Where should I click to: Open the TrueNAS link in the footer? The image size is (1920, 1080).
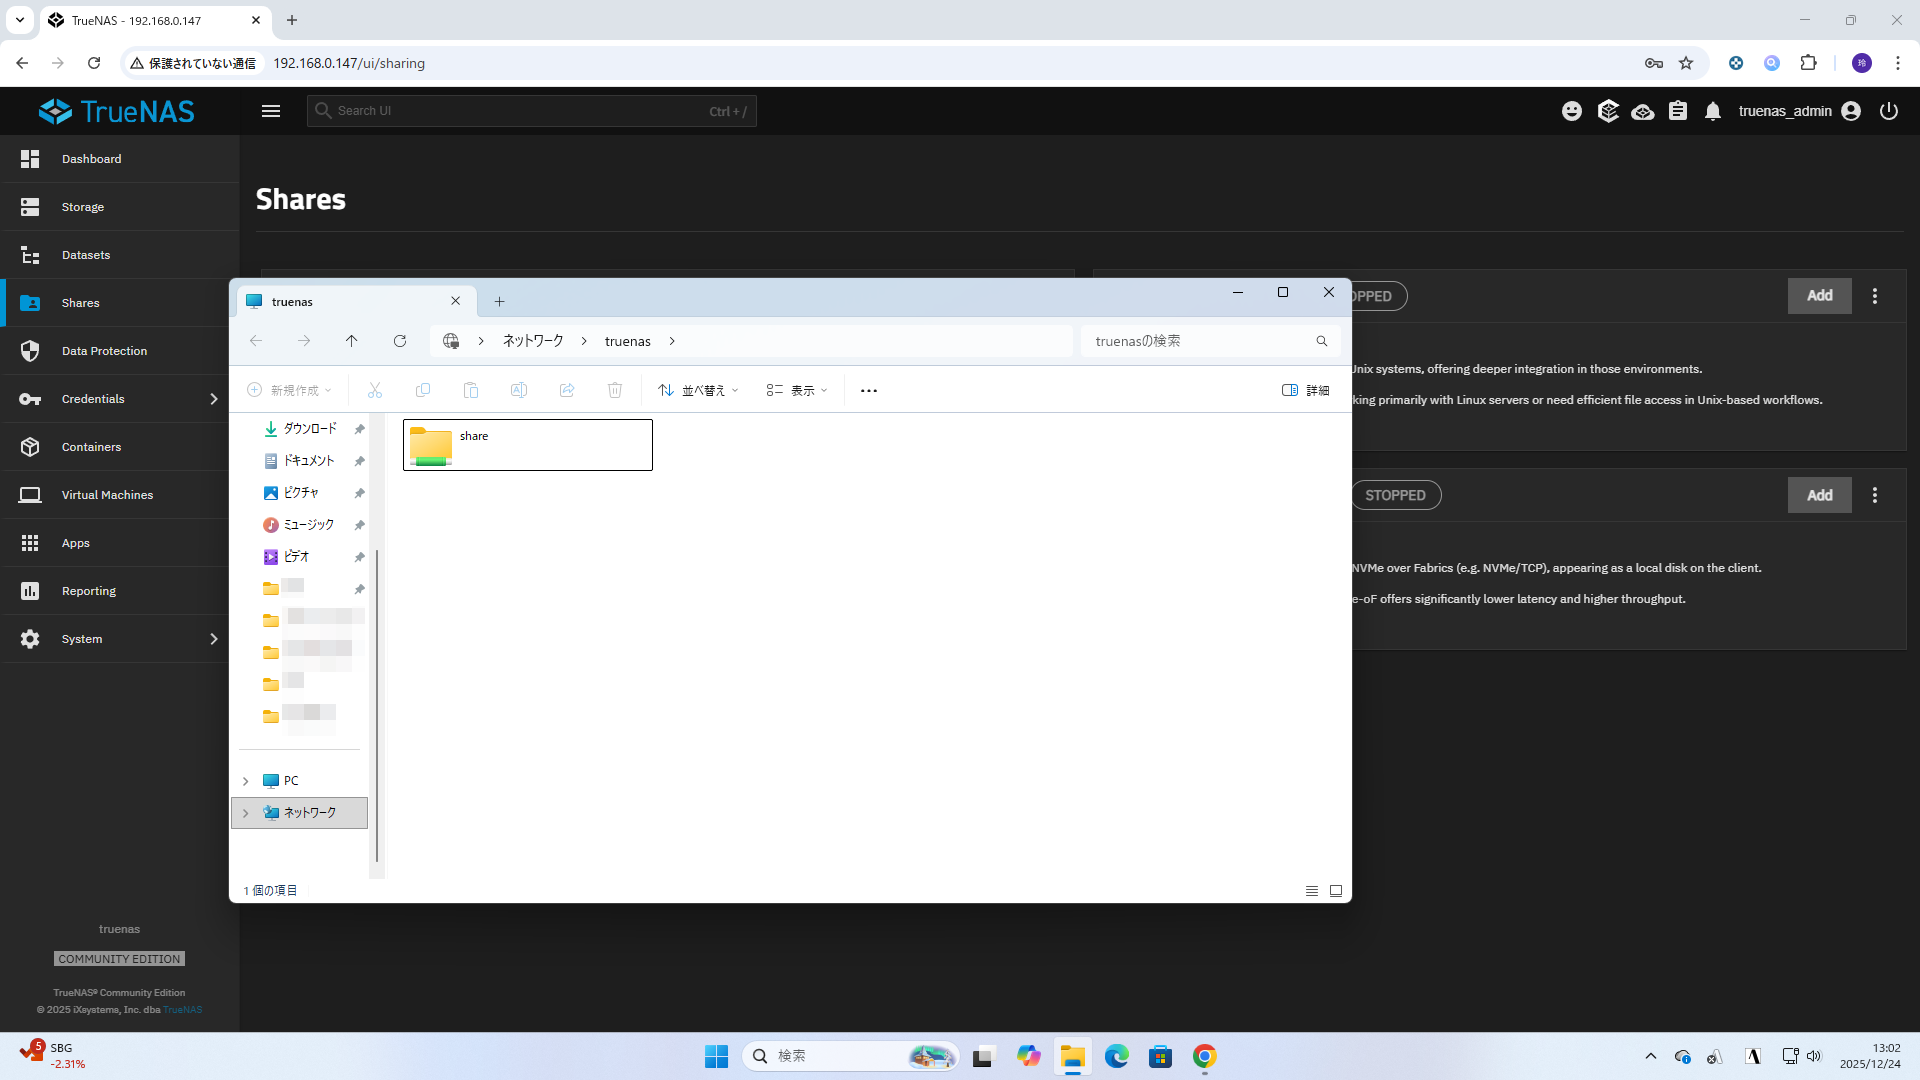pos(183,1010)
